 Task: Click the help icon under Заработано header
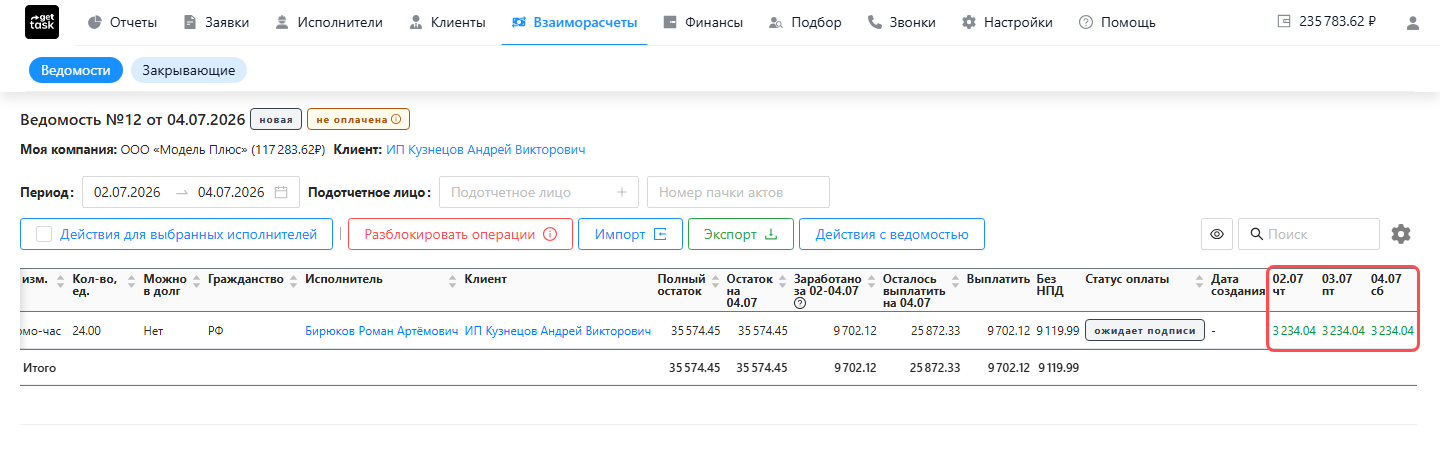(799, 303)
